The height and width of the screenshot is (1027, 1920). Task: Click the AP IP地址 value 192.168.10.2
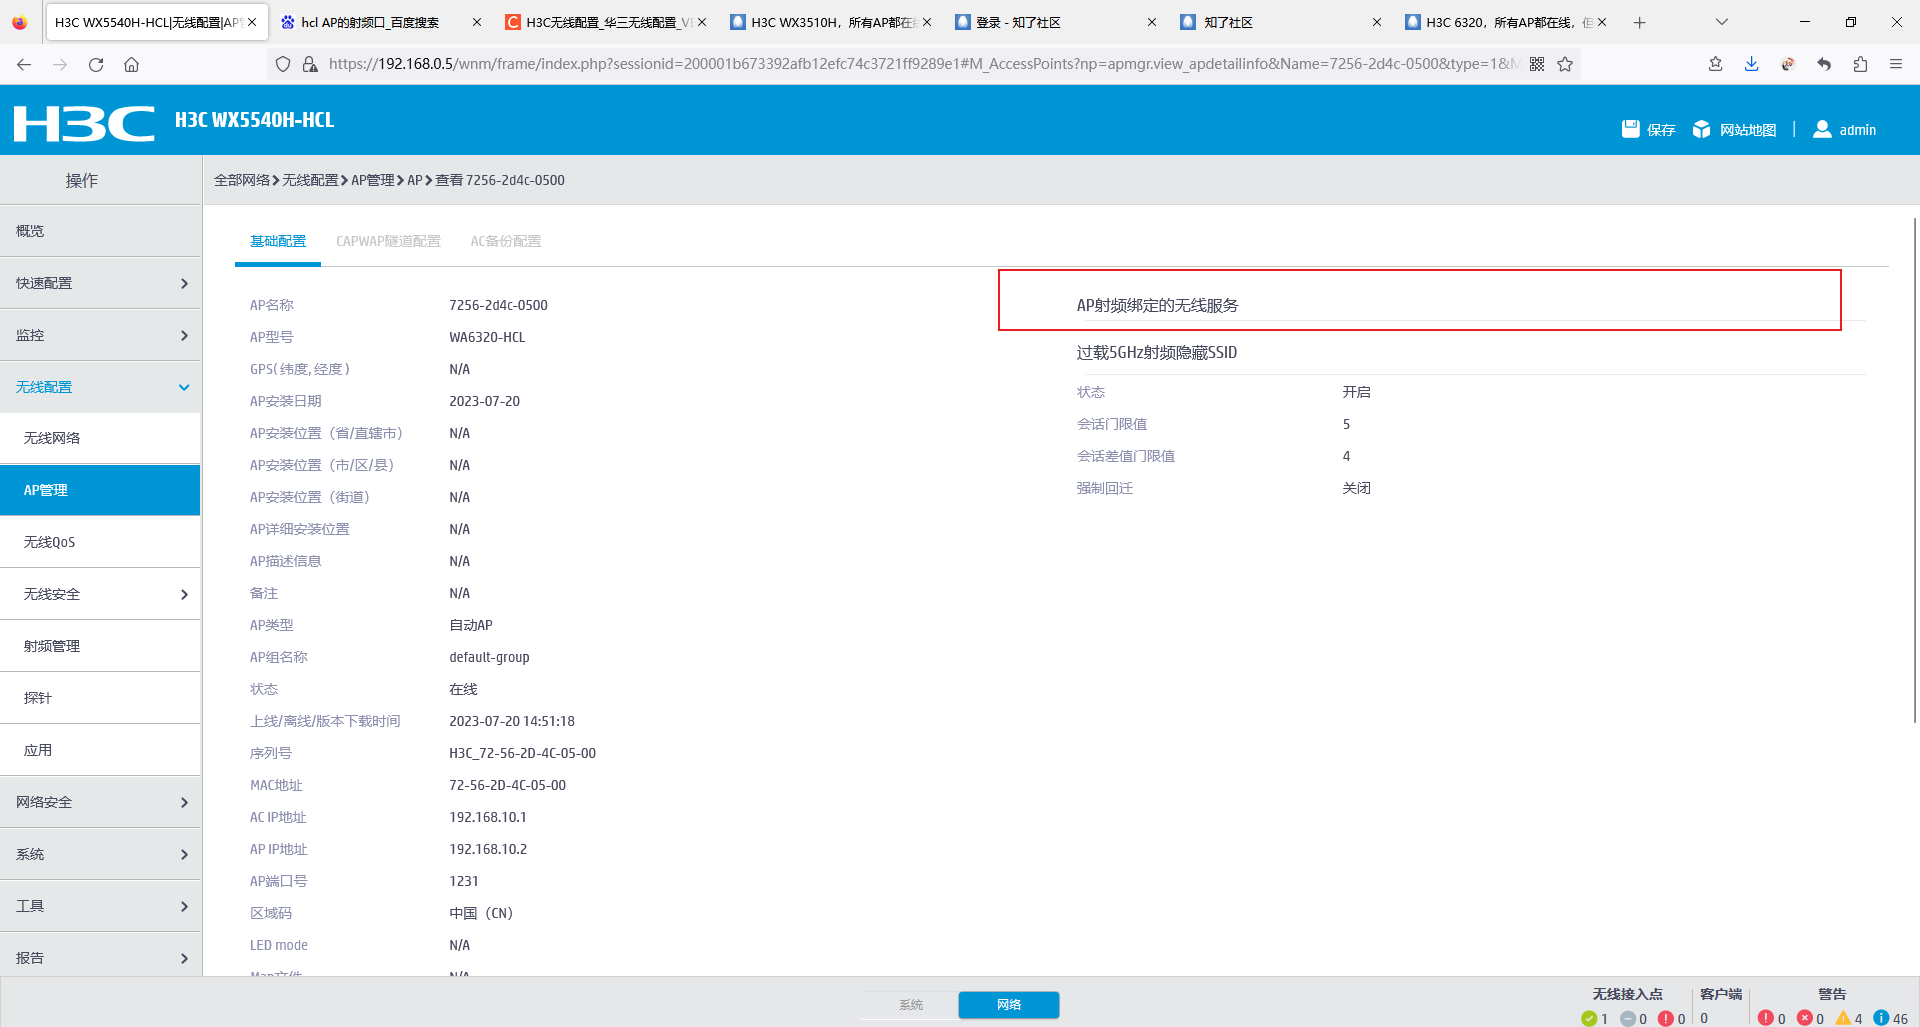tap(488, 849)
